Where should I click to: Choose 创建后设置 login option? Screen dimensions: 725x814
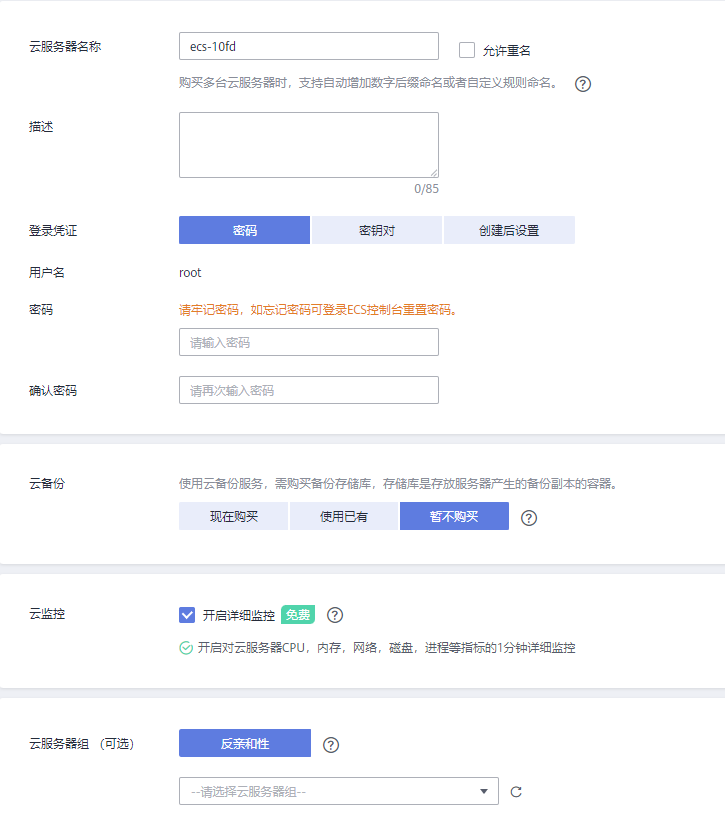coord(509,230)
